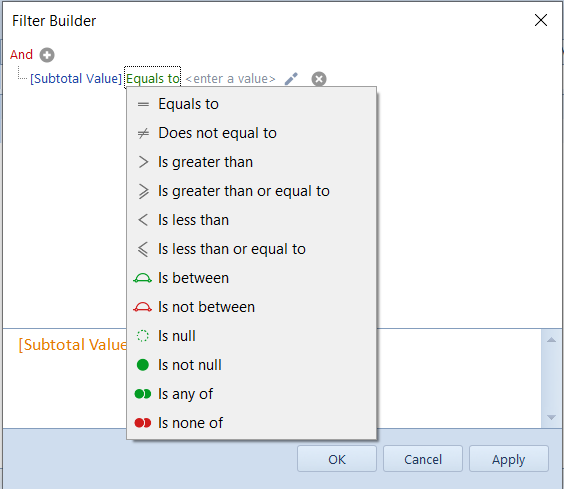Pick the red arc Is not between icon
564x489 pixels.
[x=142, y=307]
